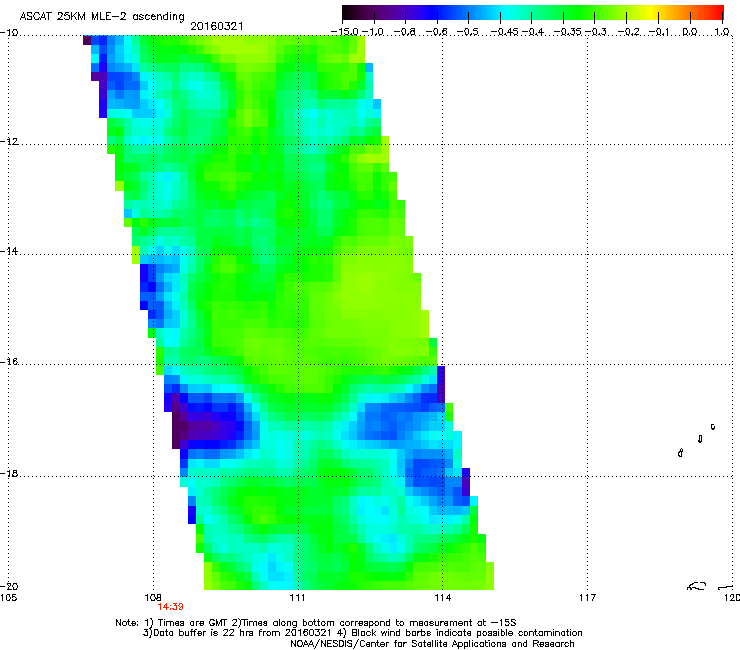Click the text 'Black wind barbs indicate possible contamination'
This screenshot has width=740, height=650.
(467, 633)
